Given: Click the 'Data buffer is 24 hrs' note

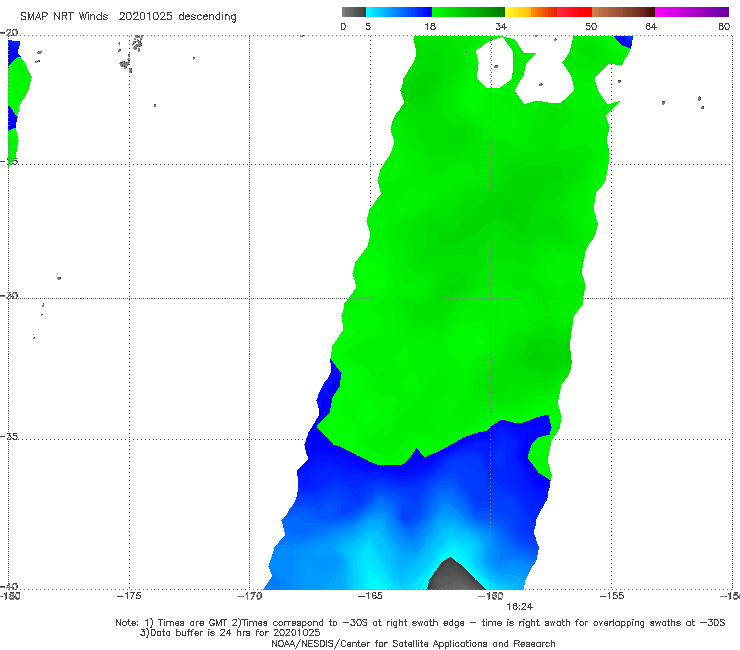Looking at the screenshot, I should pyautogui.click(x=230, y=633).
